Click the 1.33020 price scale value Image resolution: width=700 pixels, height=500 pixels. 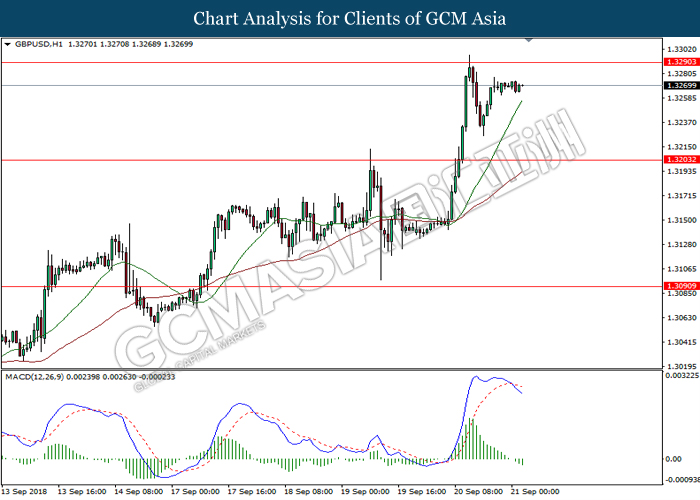[681, 49]
